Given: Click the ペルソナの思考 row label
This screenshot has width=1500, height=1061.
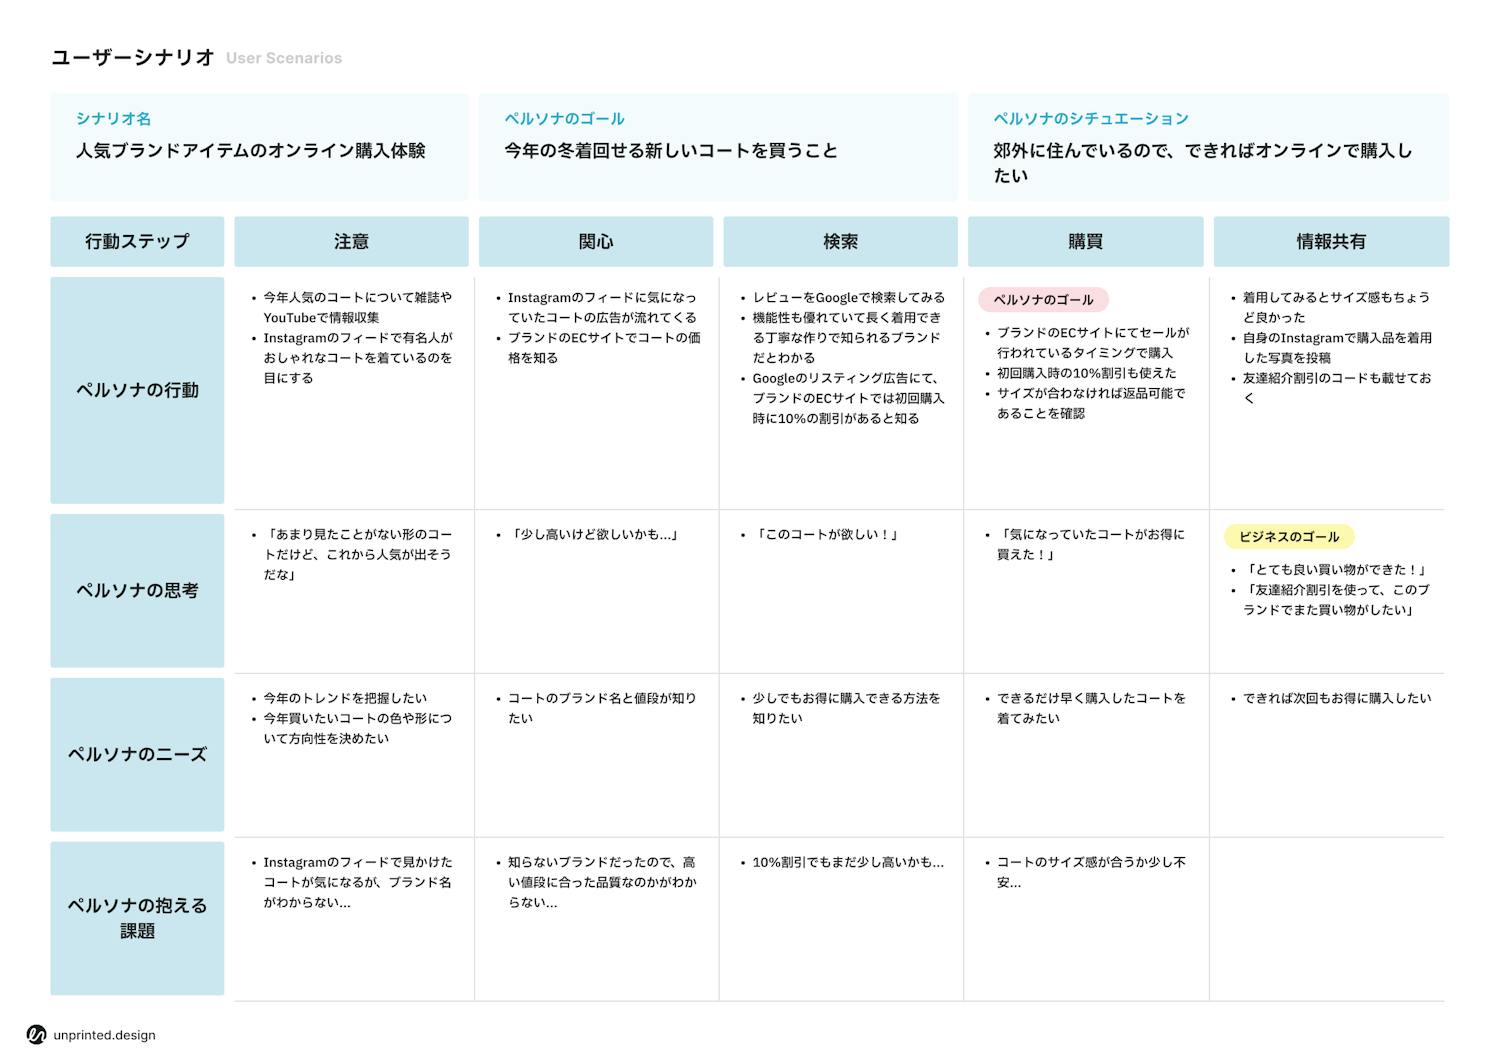Looking at the screenshot, I should click(137, 591).
